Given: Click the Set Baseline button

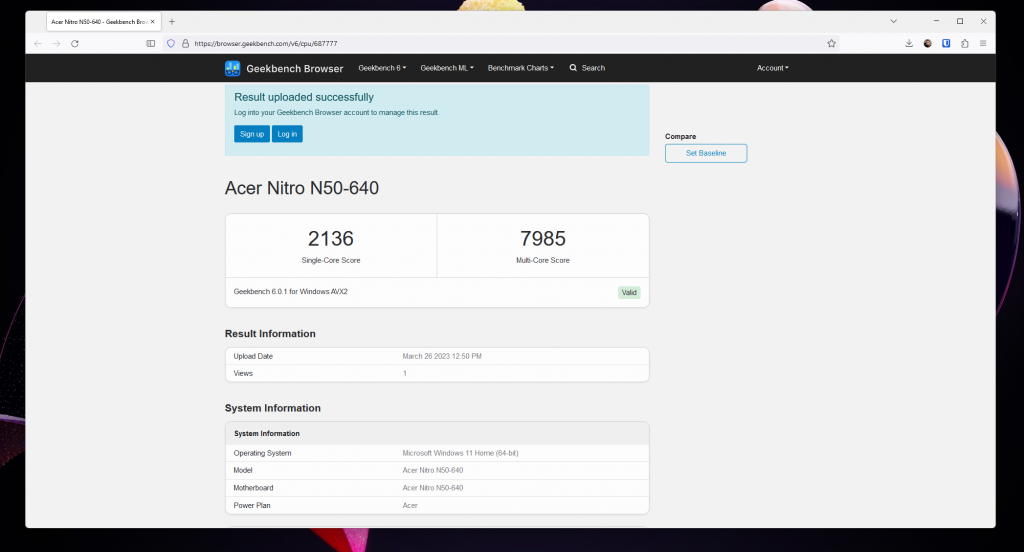Looking at the screenshot, I should (x=706, y=154).
